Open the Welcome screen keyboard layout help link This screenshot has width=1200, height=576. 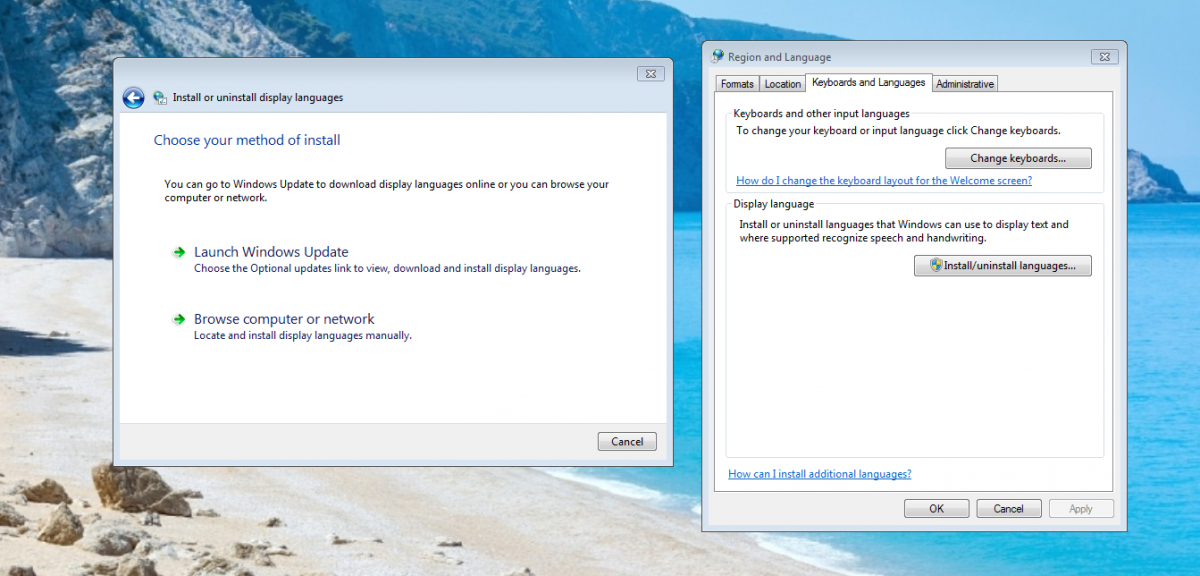[x=884, y=181]
